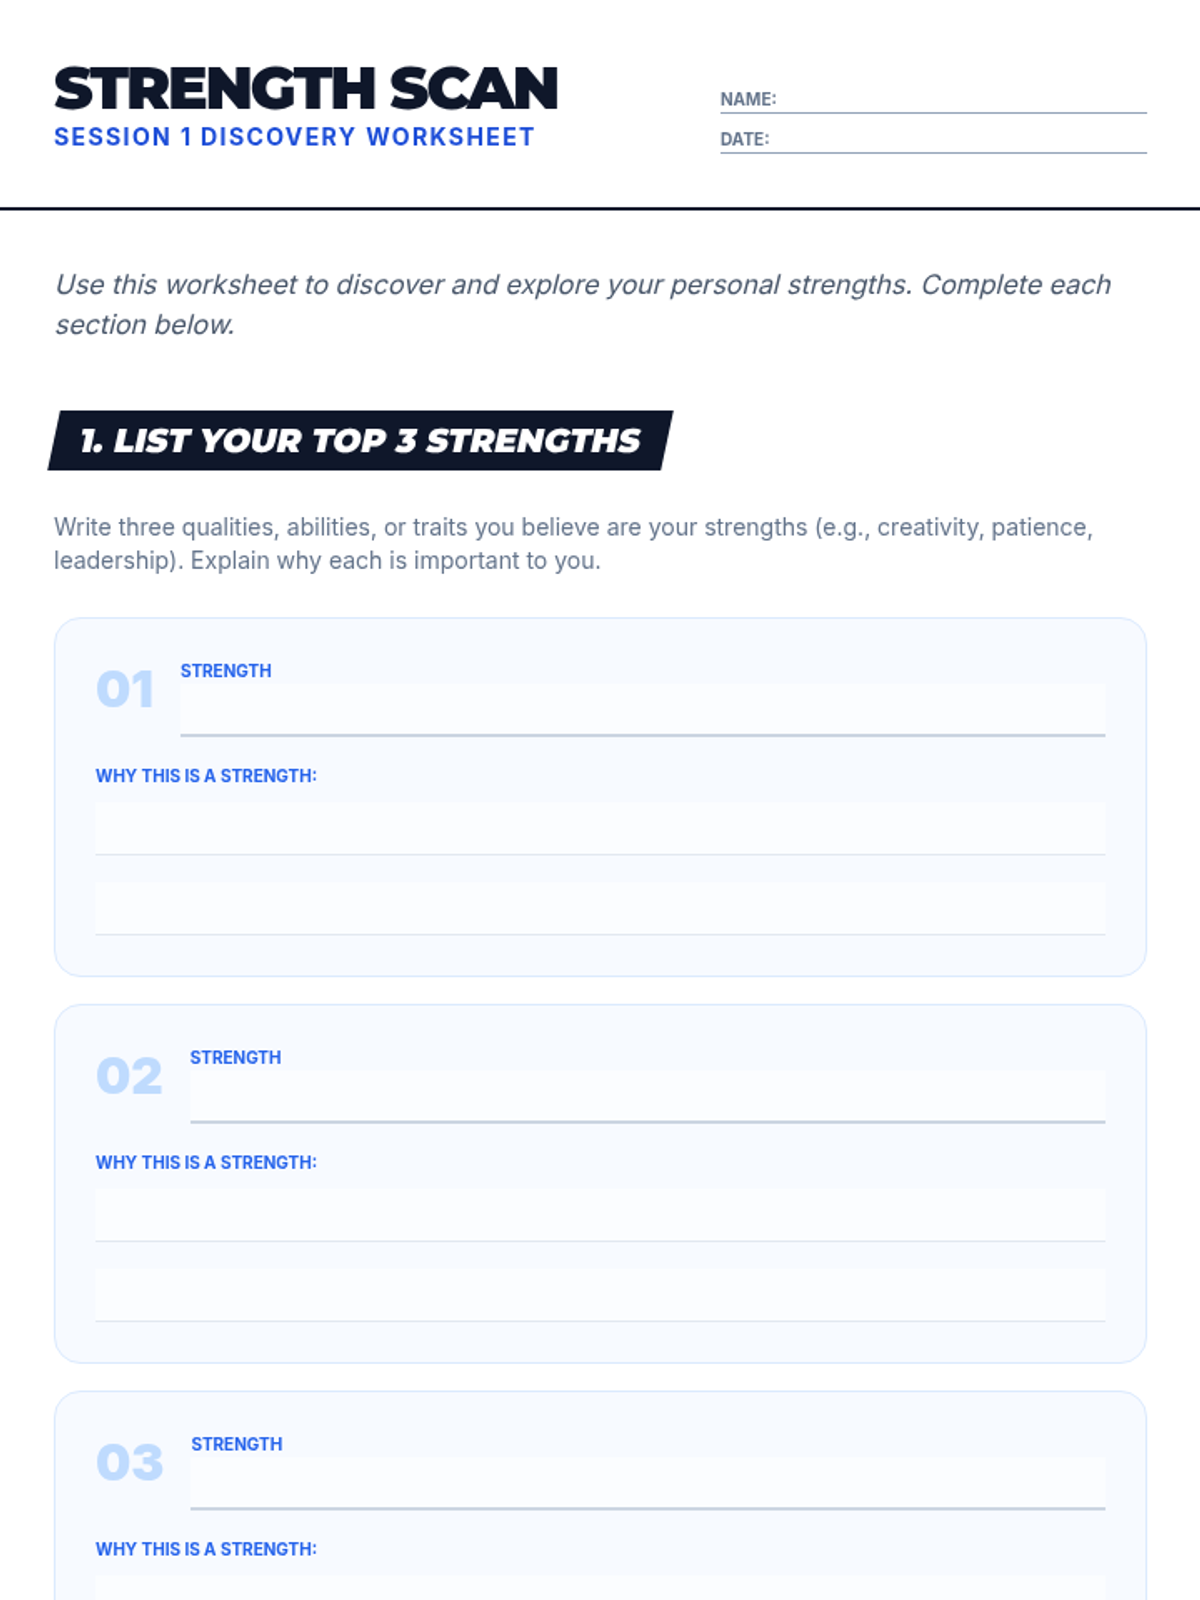Click the Strength field for item 01
The image size is (1200, 1600).
(x=642, y=710)
